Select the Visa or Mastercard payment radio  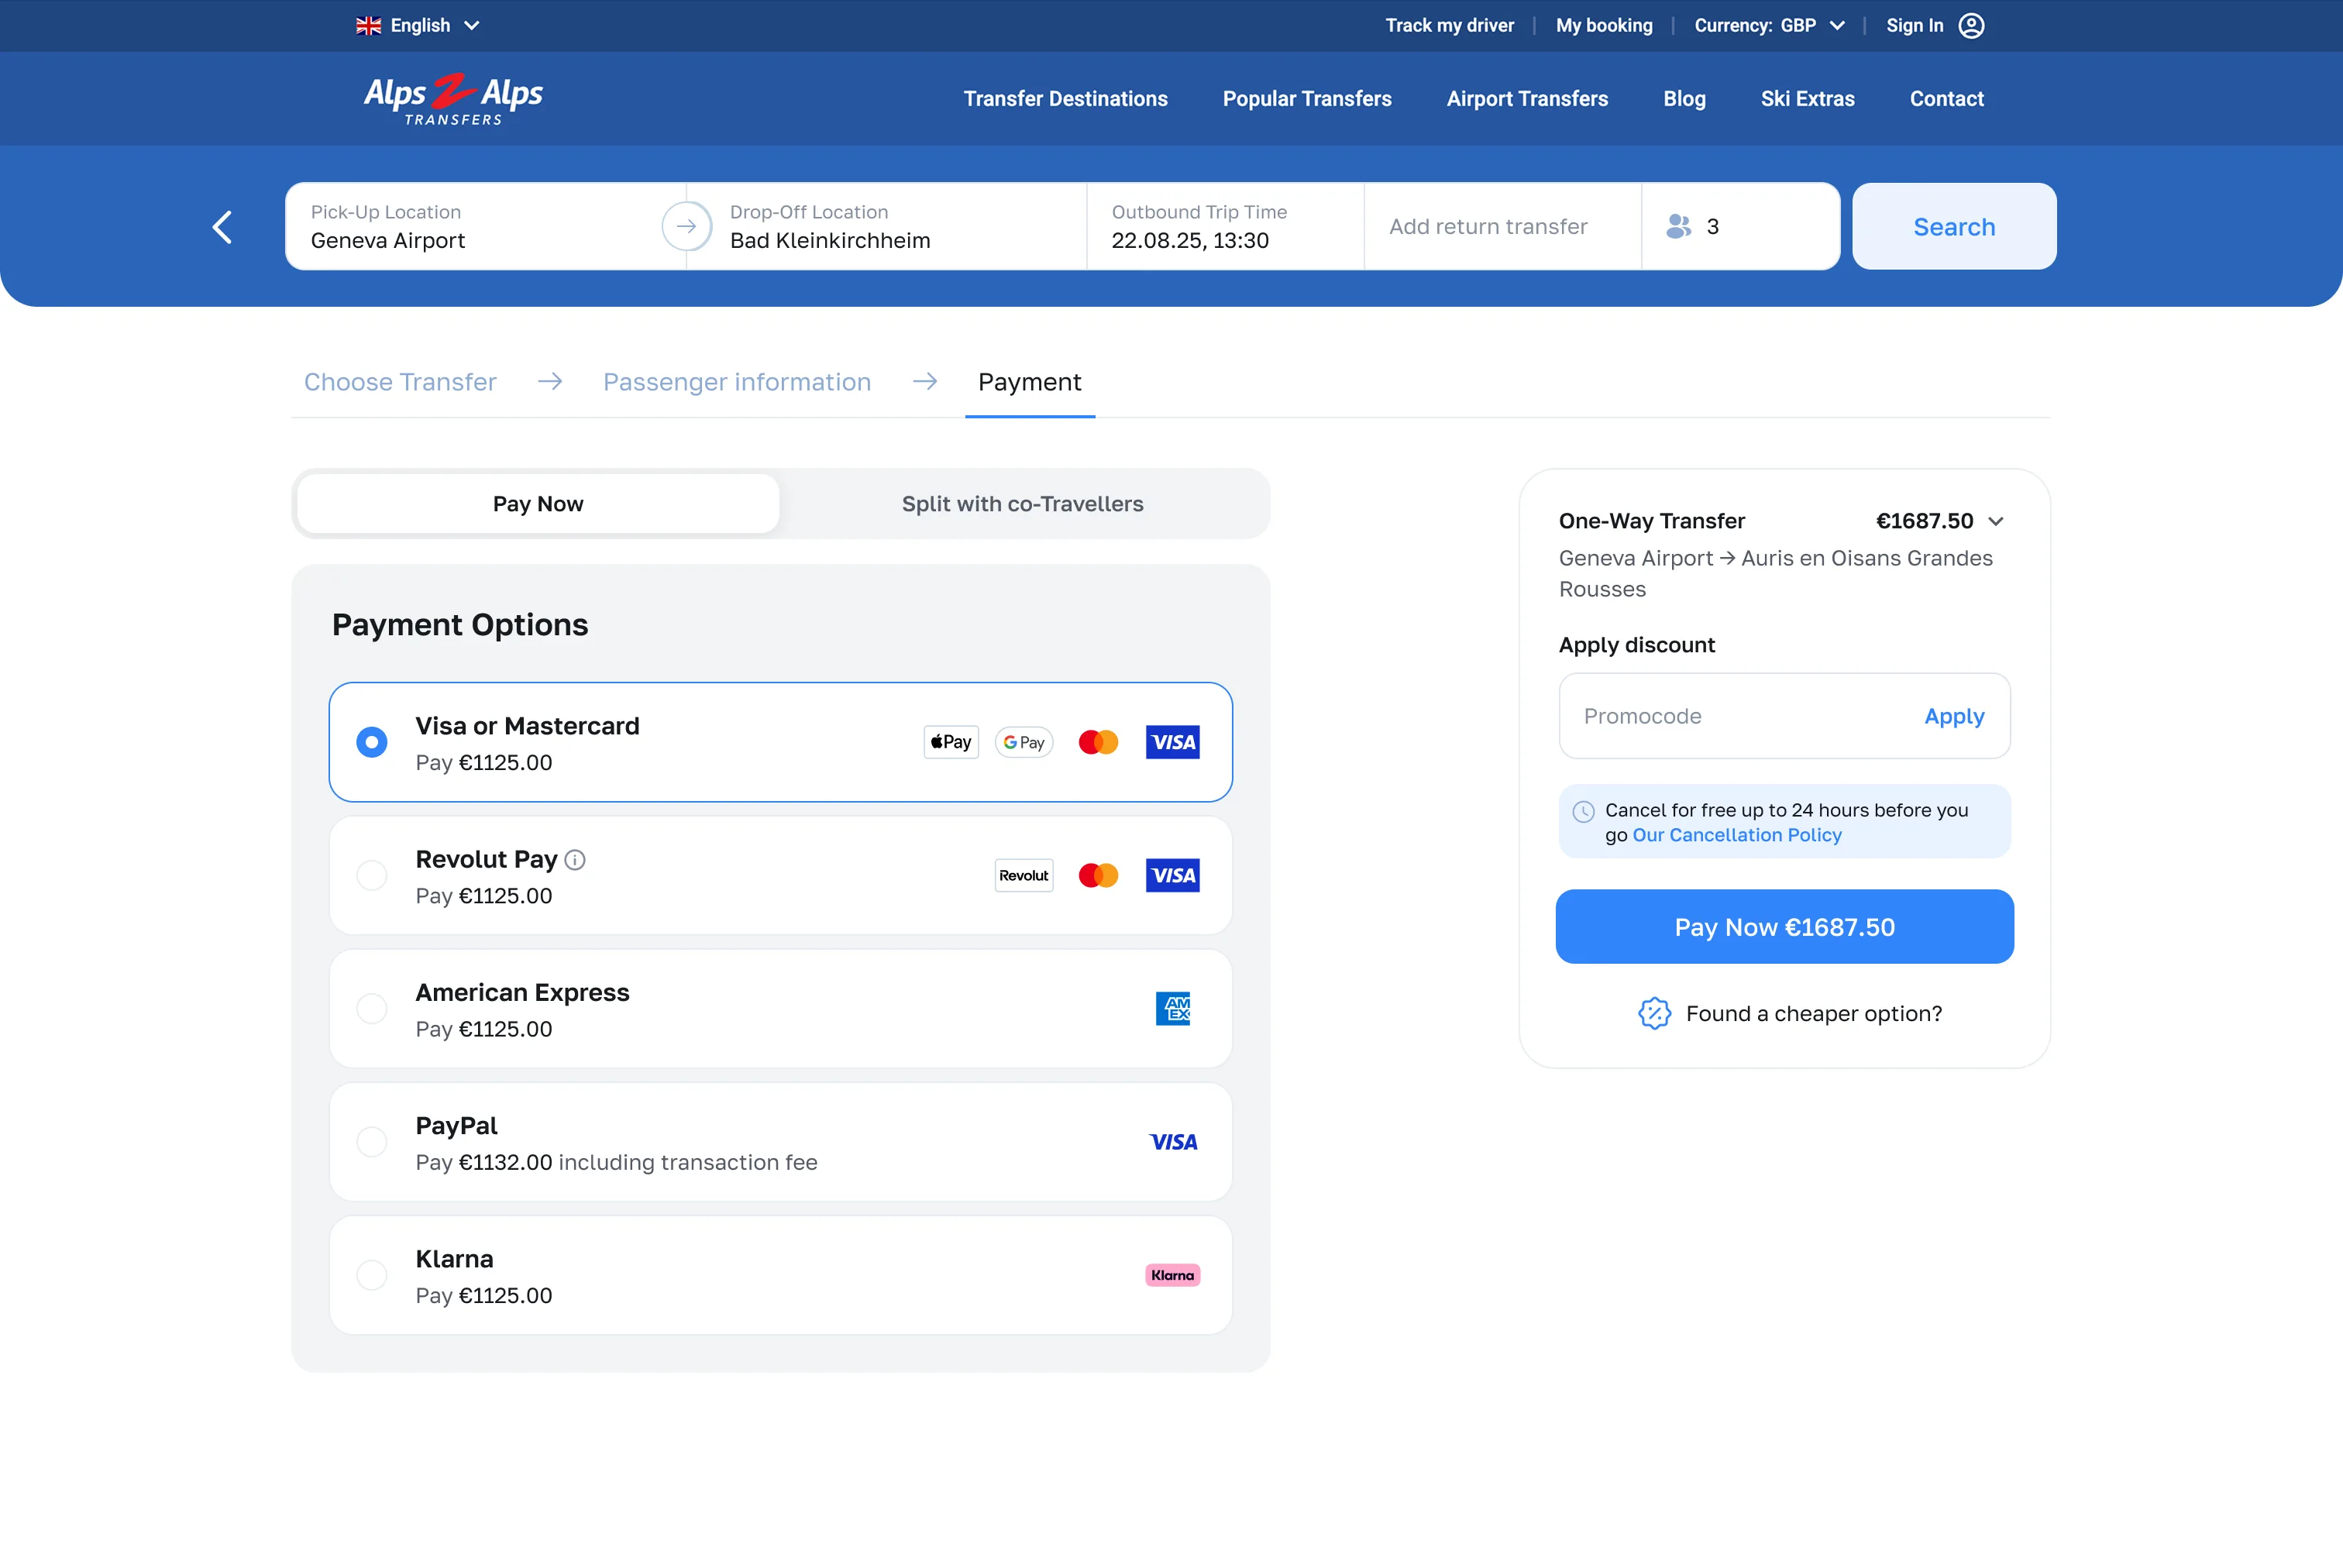[x=371, y=742]
